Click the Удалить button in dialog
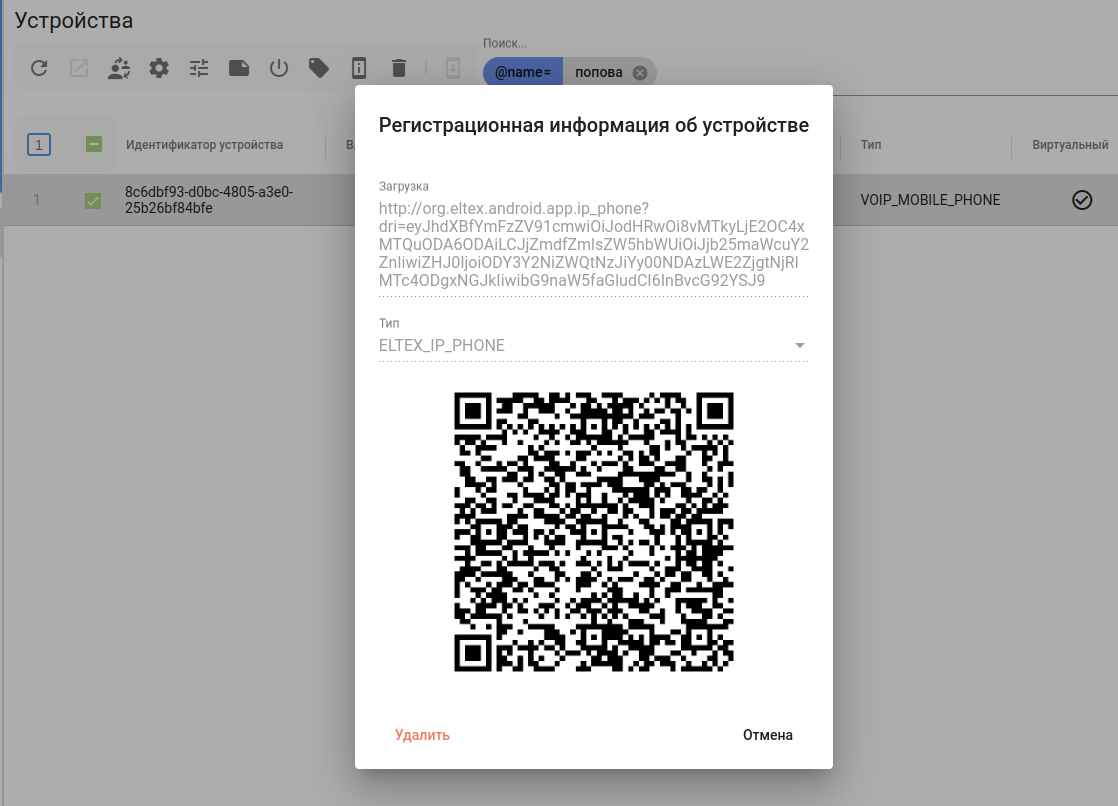The image size is (1118, 806). pyautogui.click(x=422, y=735)
